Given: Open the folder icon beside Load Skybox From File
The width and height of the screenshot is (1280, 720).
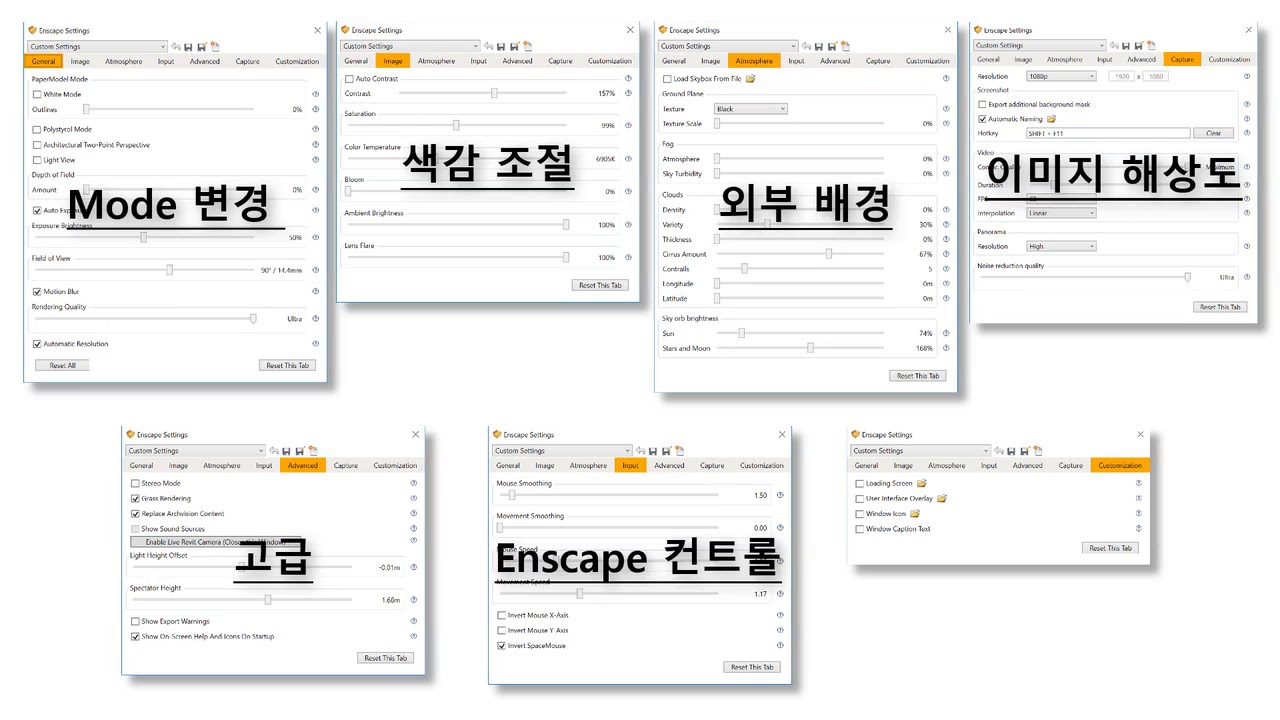Looking at the screenshot, I should (750, 79).
